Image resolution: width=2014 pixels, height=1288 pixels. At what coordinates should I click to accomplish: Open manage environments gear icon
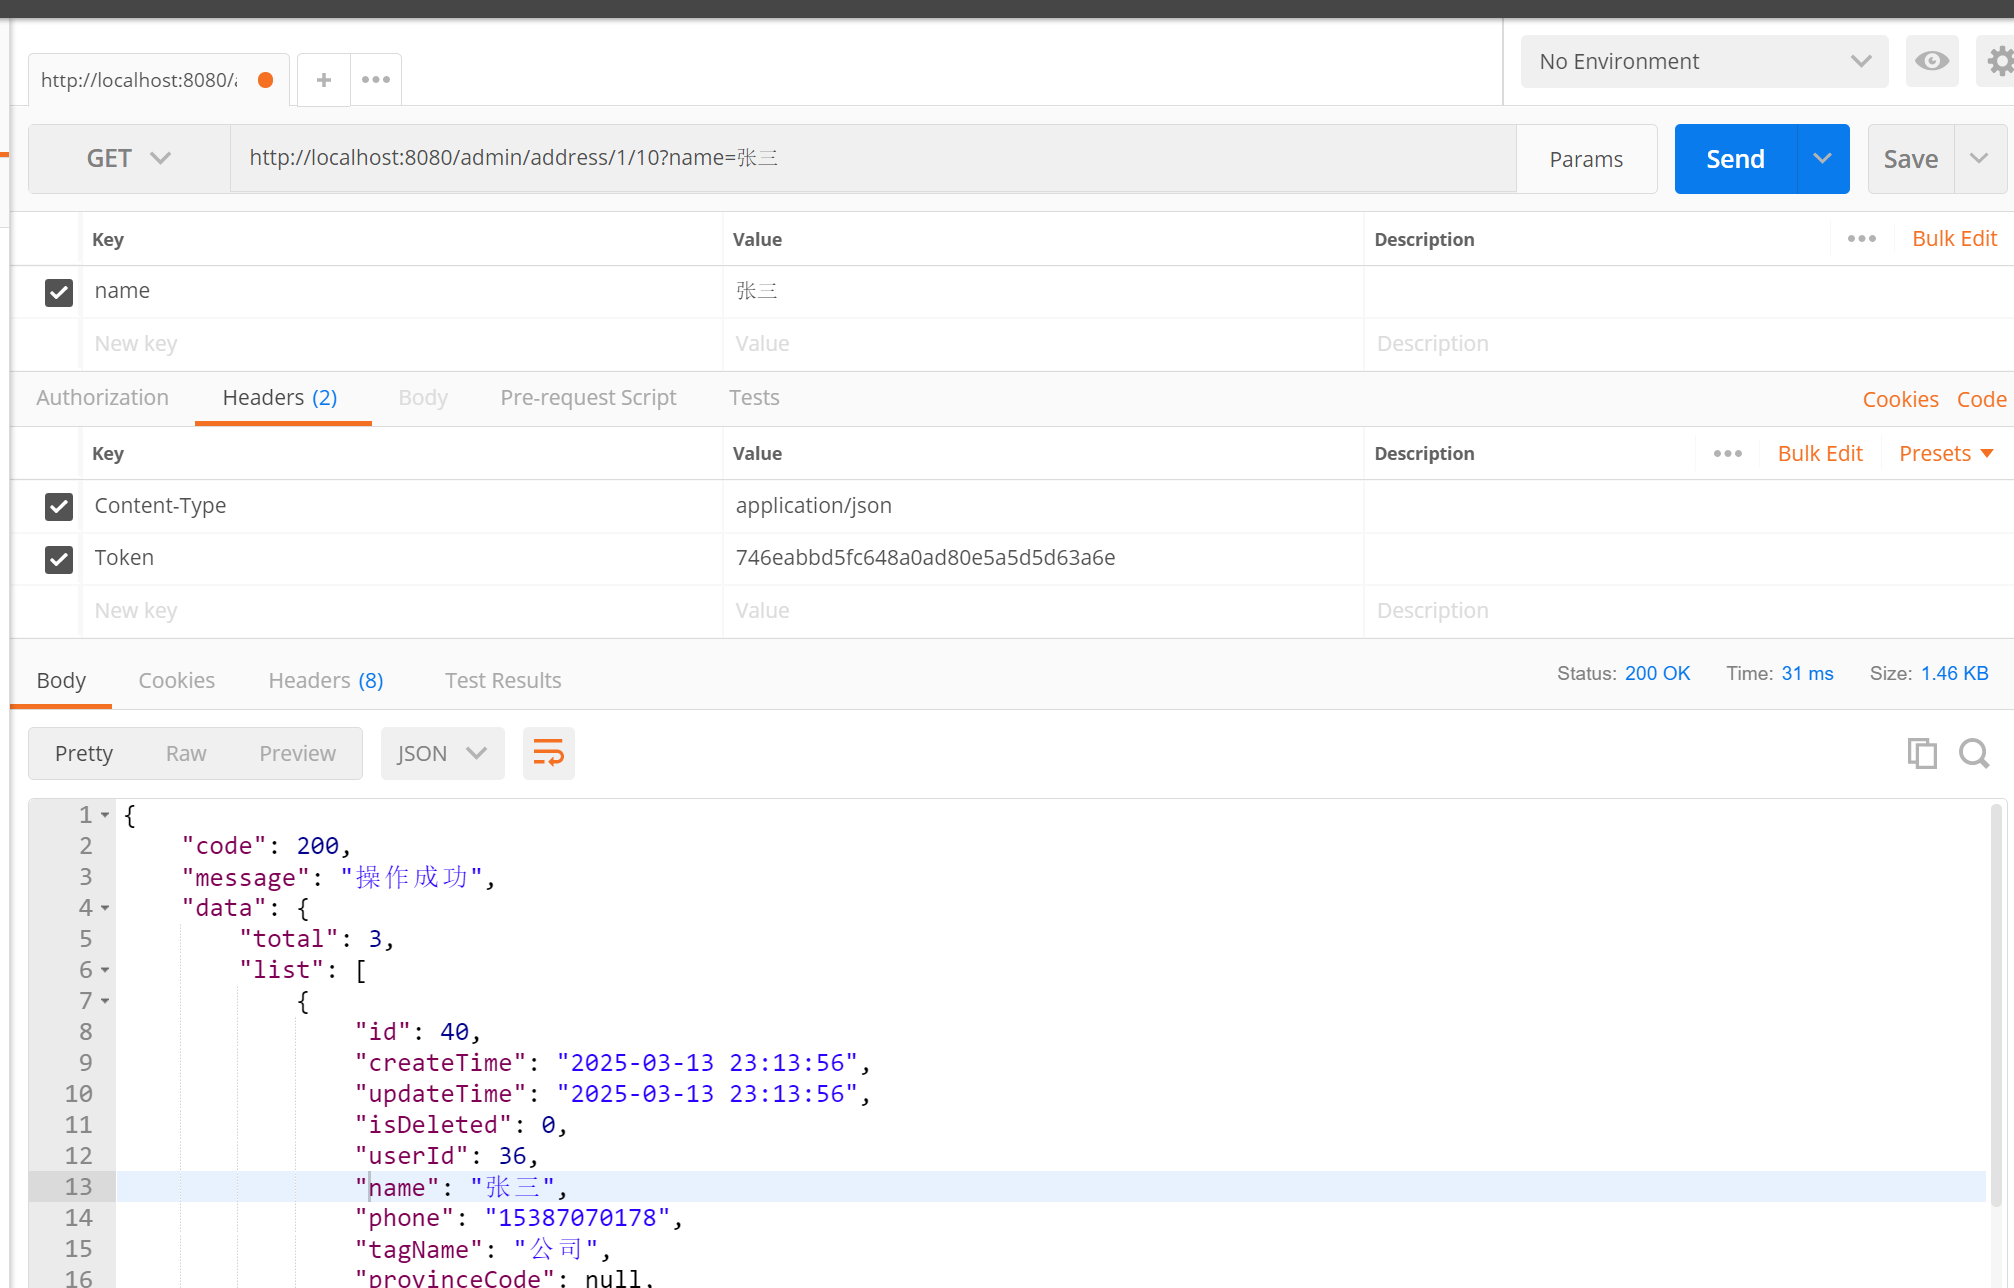tap(1998, 61)
